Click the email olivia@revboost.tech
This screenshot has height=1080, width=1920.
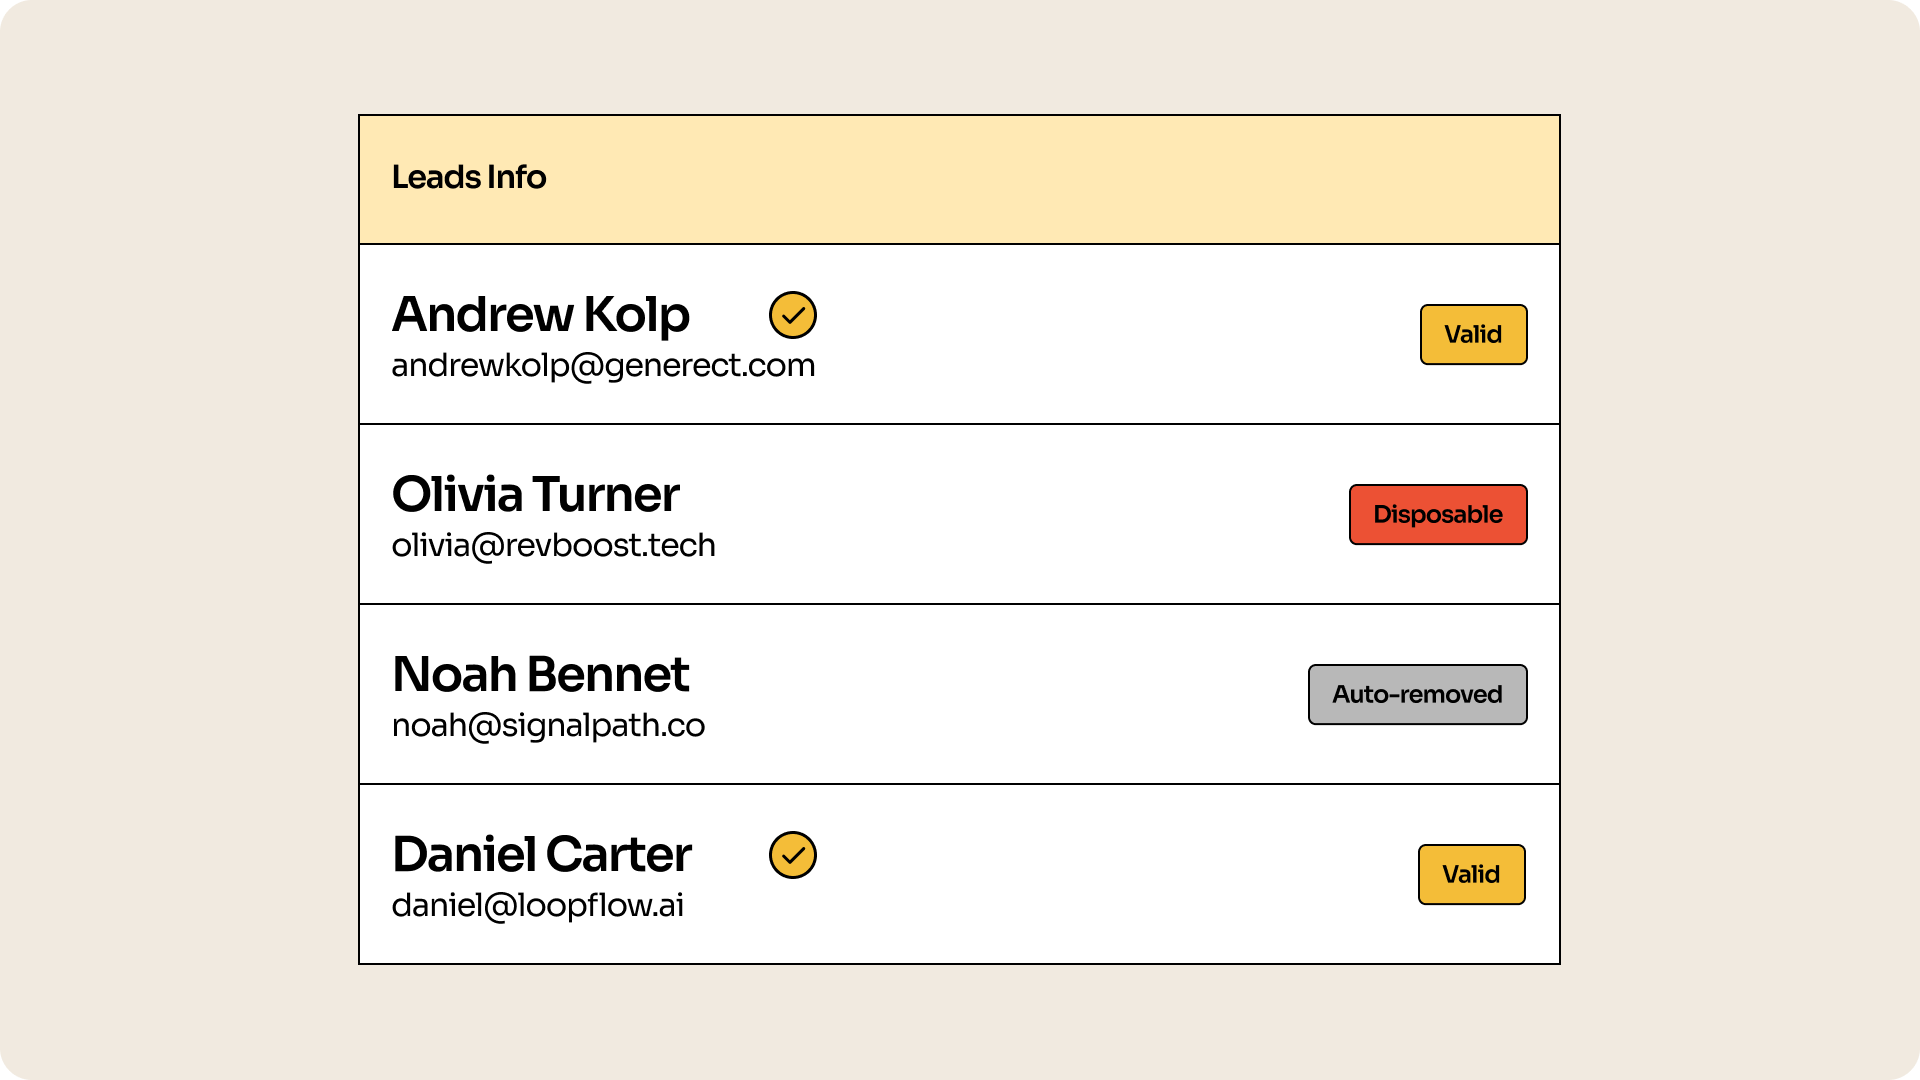(553, 546)
